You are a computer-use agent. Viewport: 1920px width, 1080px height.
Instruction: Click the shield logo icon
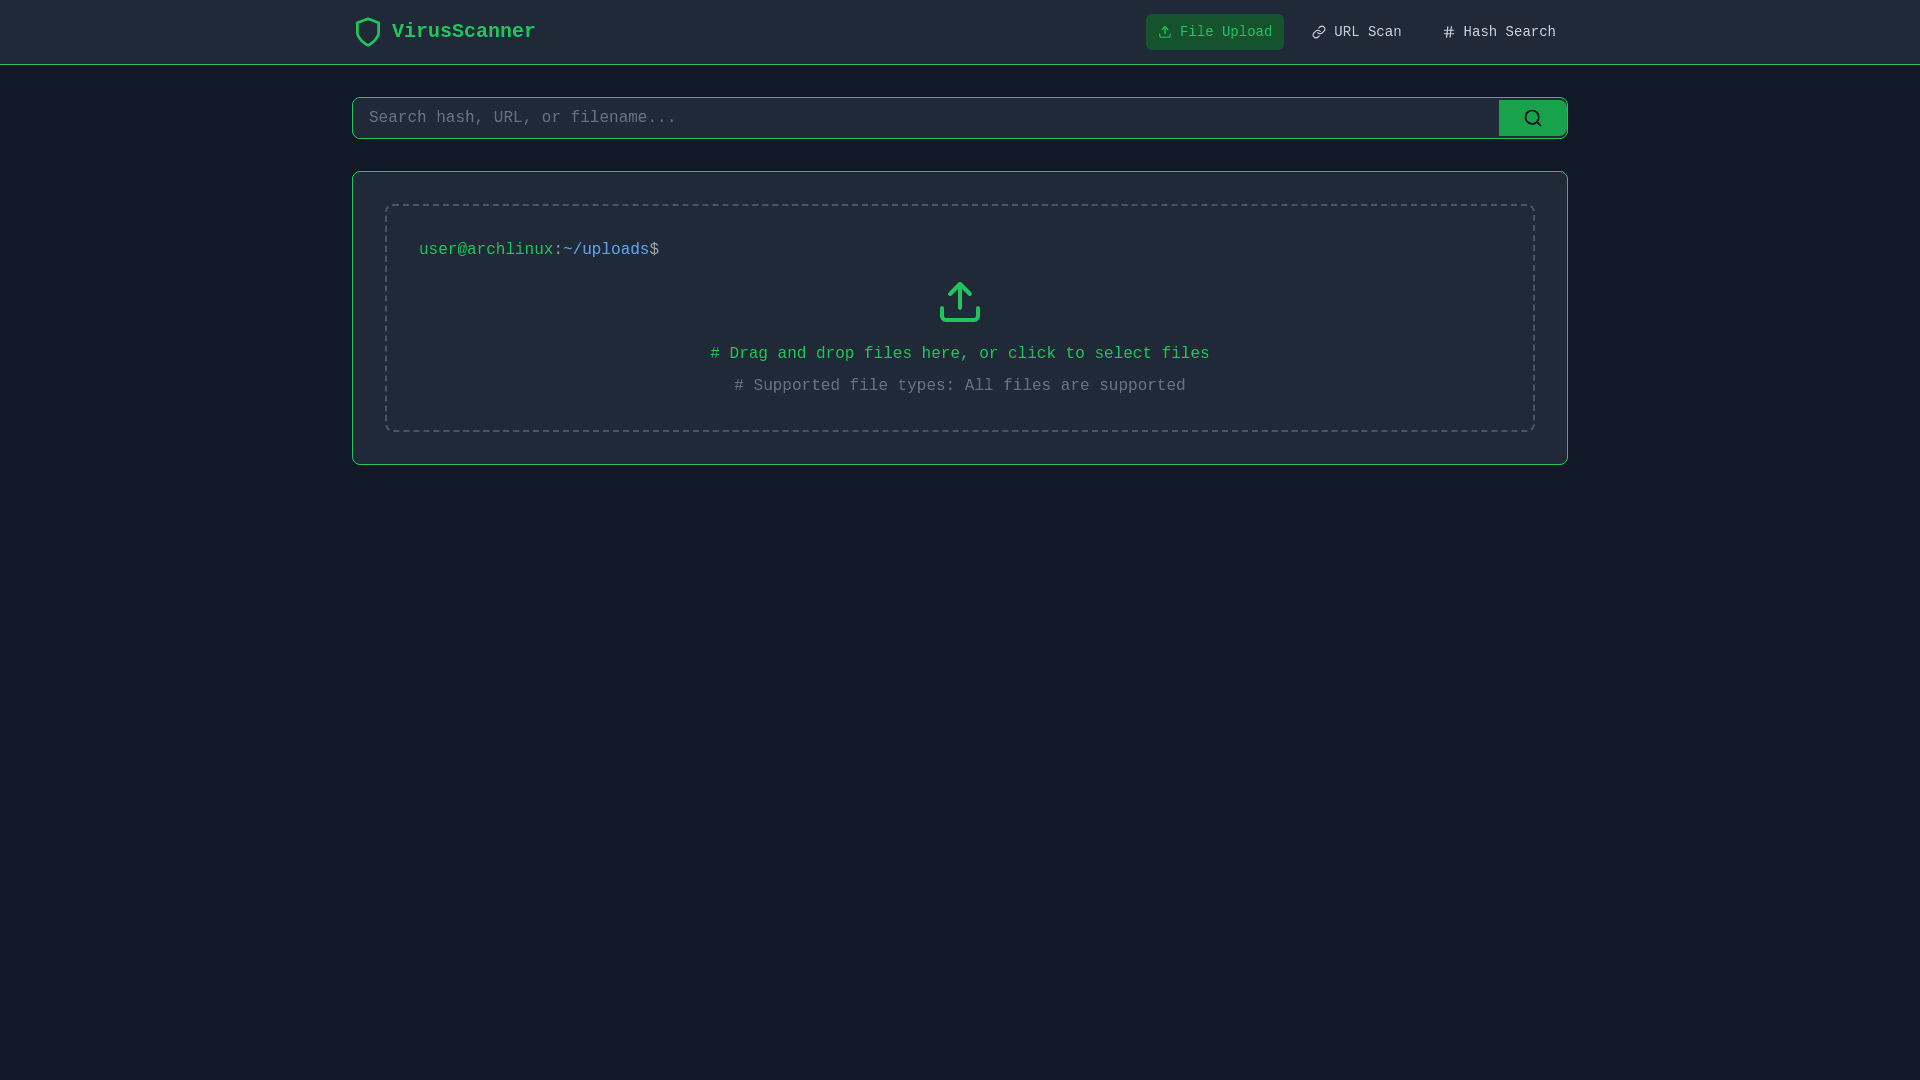tap(368, 32)
